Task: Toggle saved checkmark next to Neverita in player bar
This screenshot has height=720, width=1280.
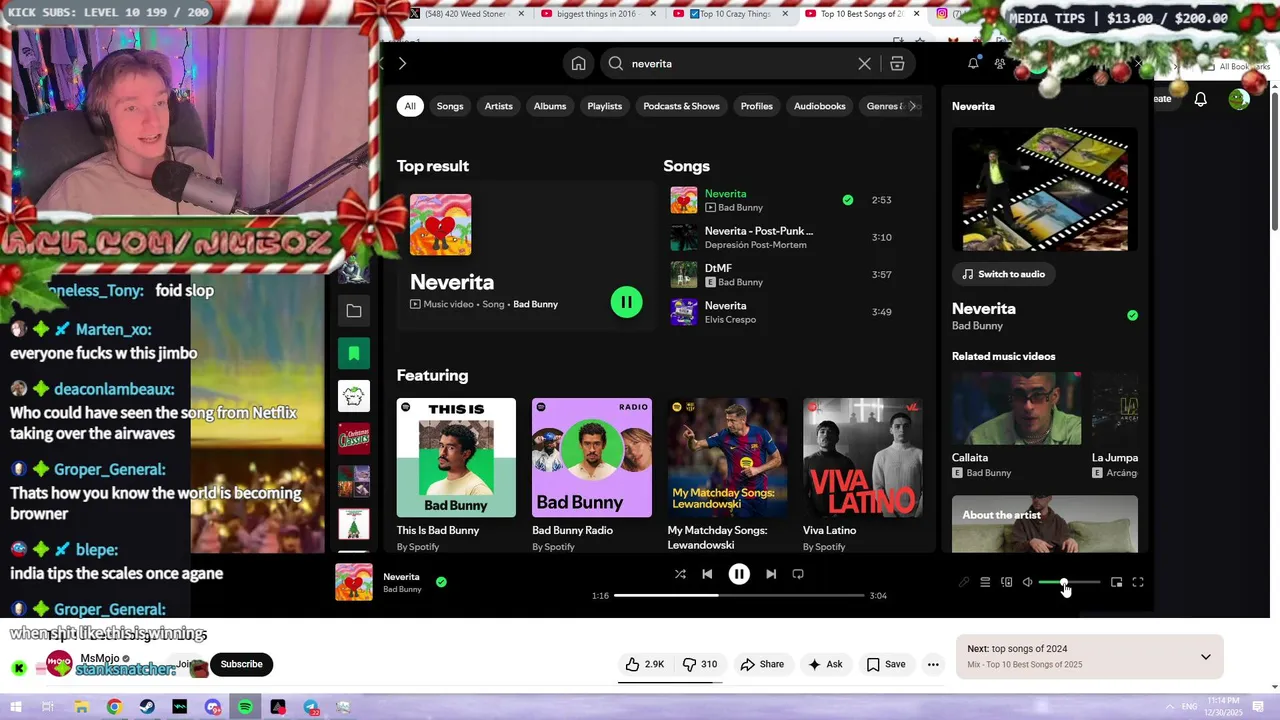Action: tap(441, 582)
